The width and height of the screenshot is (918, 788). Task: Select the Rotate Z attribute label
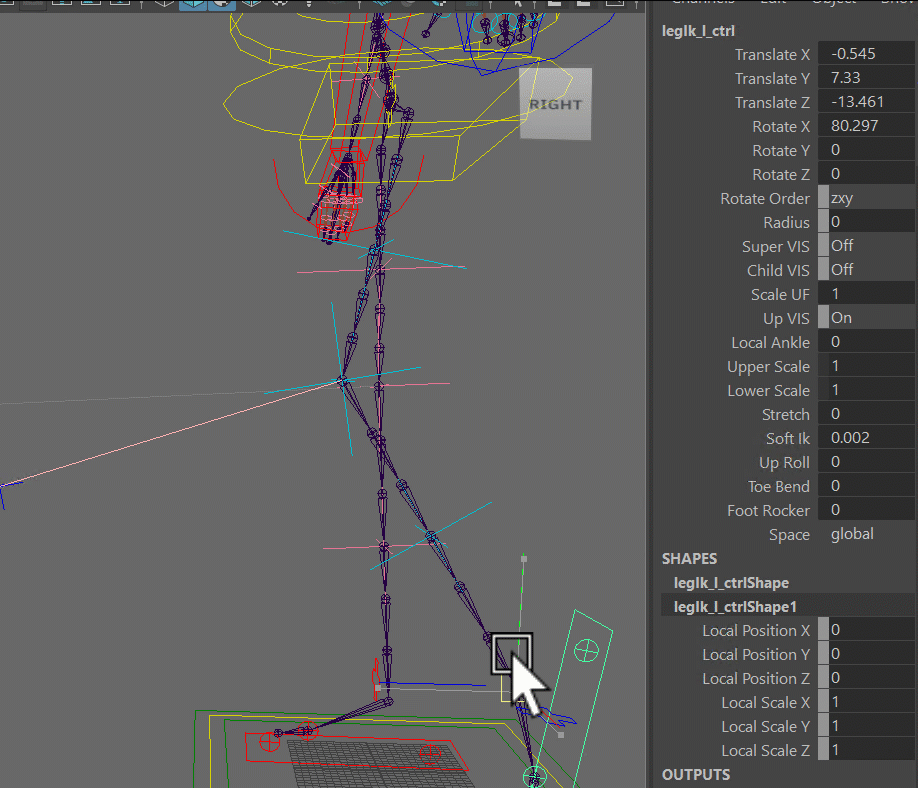[781, 174]
